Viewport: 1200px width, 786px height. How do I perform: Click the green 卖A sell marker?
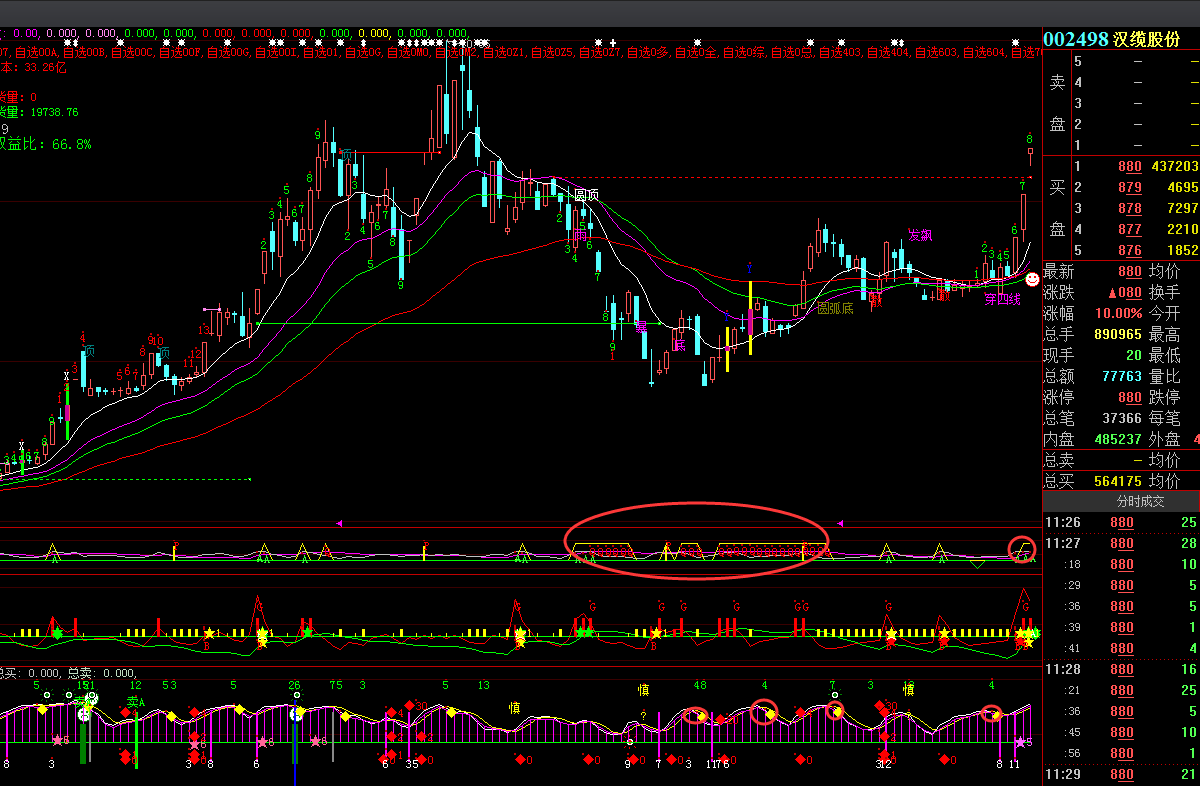[135, 702]
